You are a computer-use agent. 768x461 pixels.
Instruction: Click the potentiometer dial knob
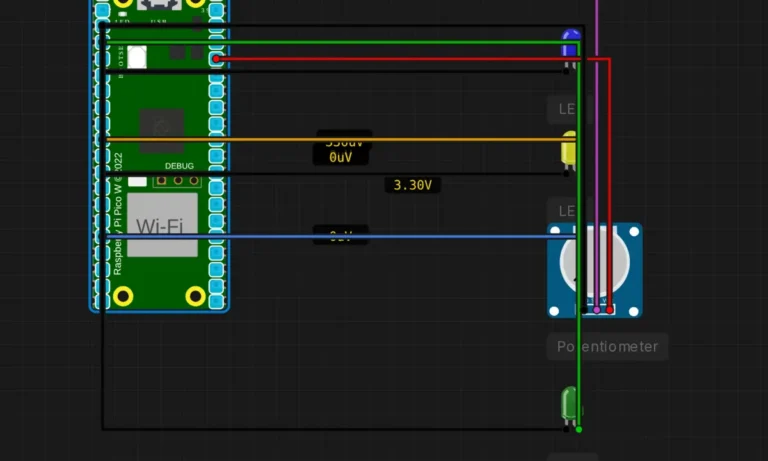[594, 261]
